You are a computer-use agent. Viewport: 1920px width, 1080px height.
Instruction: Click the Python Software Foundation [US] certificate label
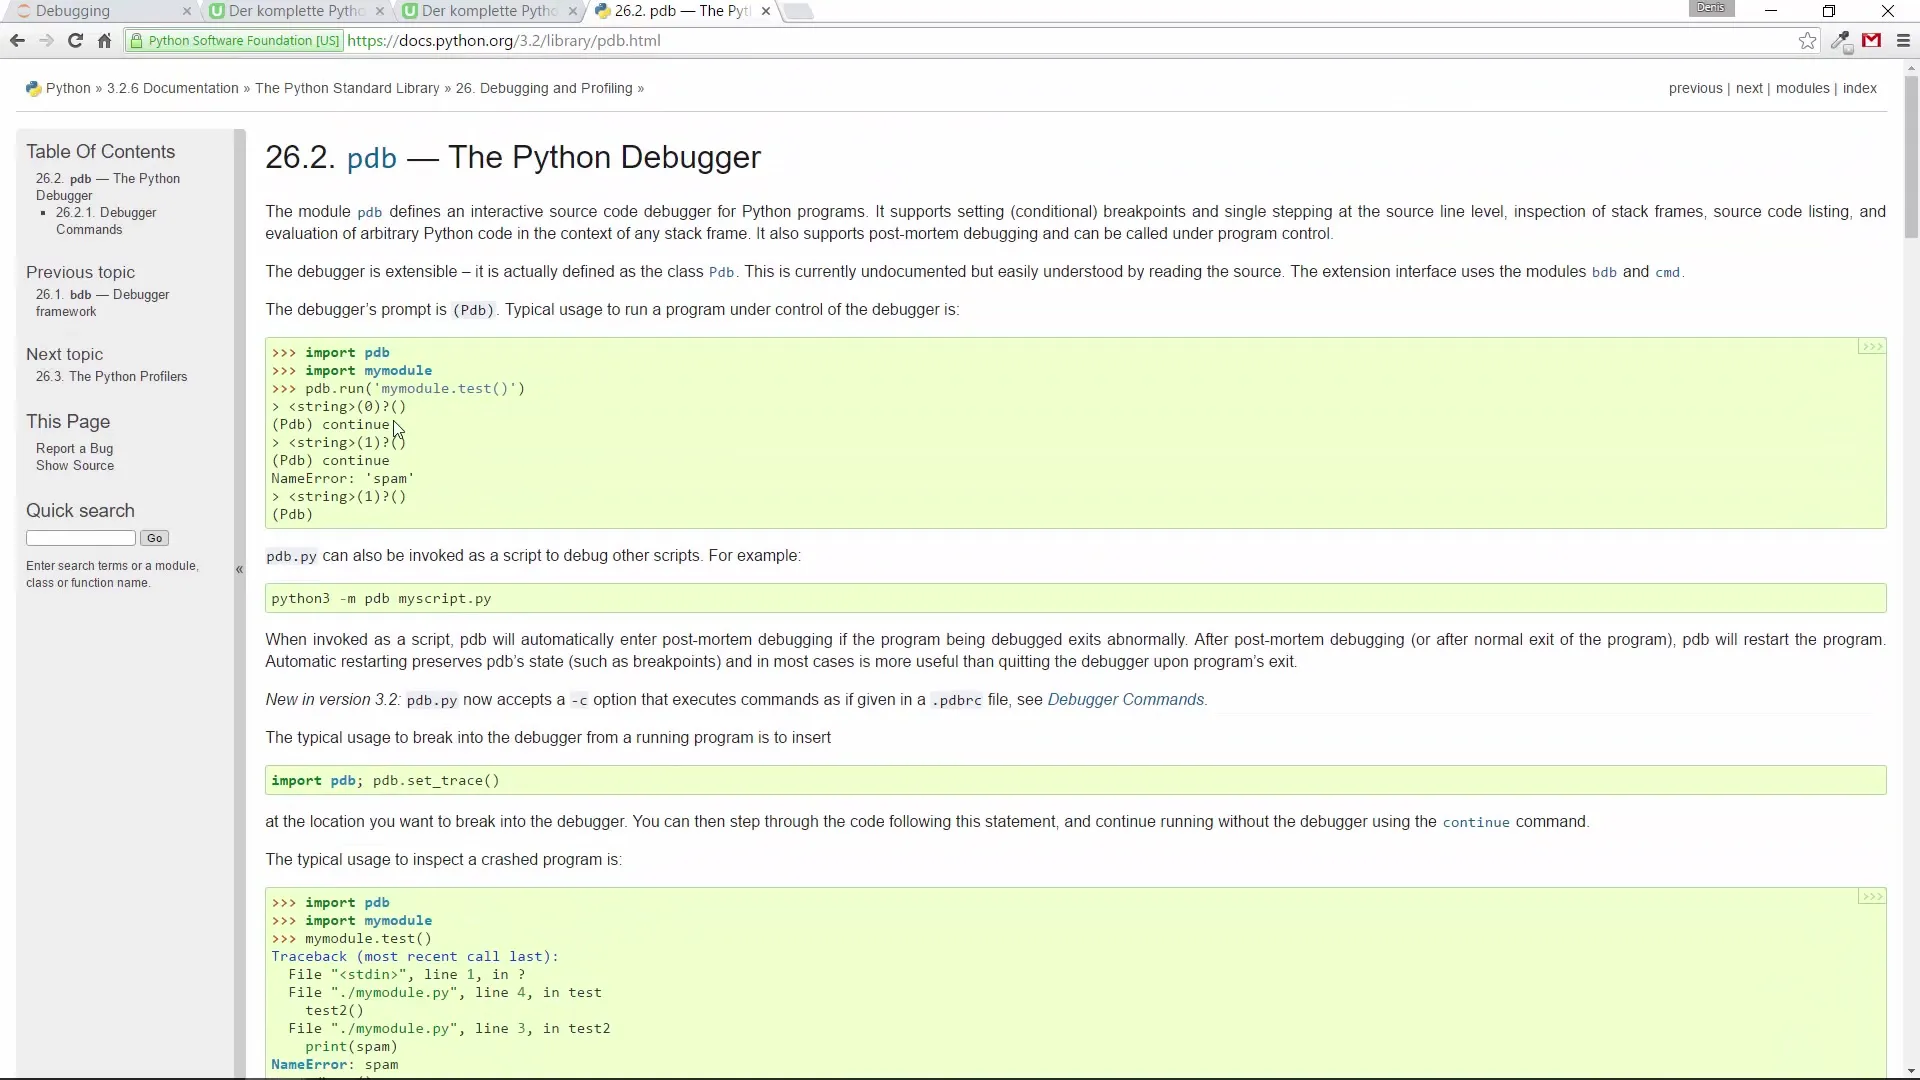tap(244, 41)
